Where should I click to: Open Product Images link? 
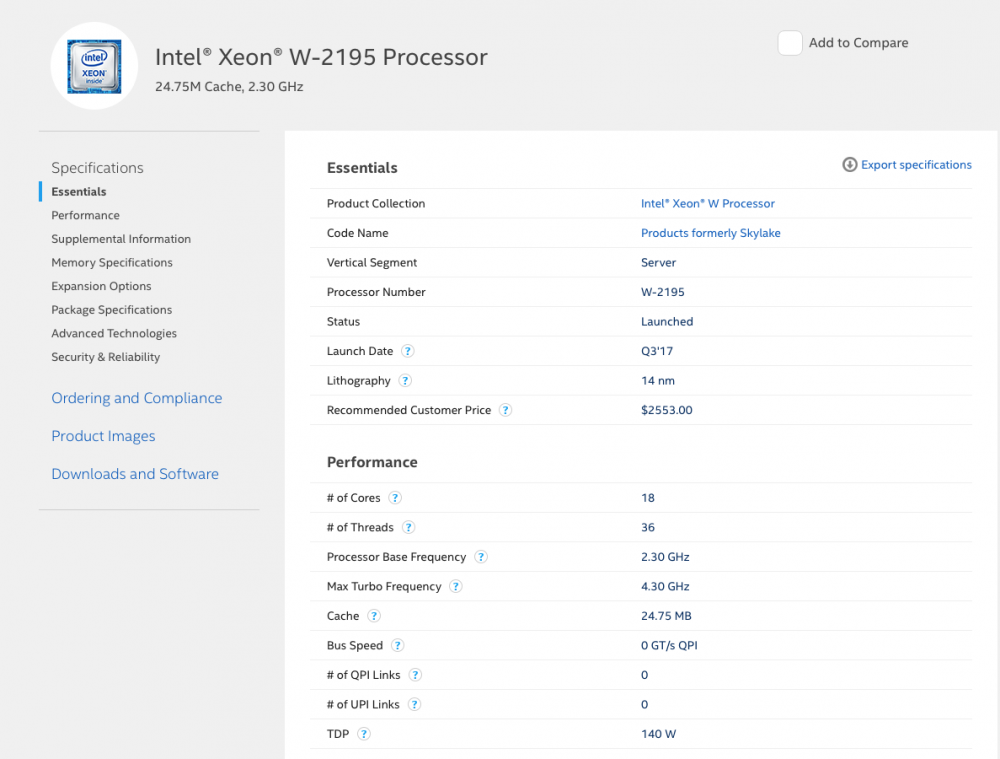pyautogui.click(x=103, y=436)
